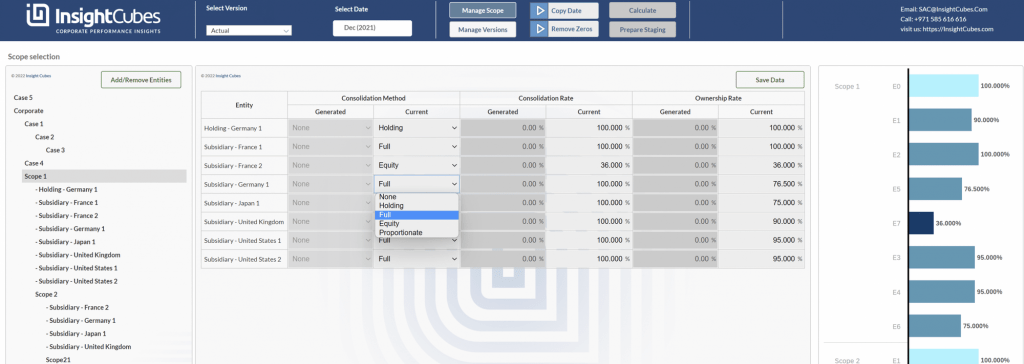Open Current method dropdown for Holding - Germany 1
This screenshot has height=364, width=1024.
(x=417, y=128)
